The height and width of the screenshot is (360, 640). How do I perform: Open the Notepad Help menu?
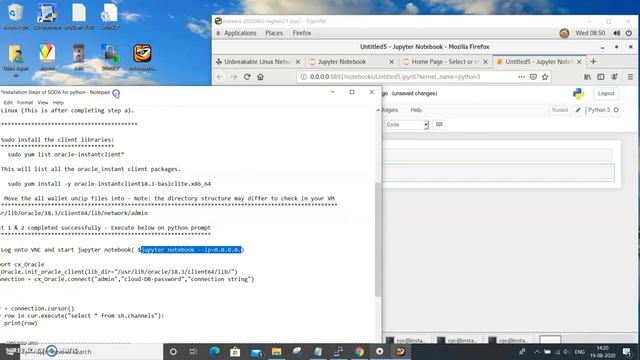click(58, 102)
